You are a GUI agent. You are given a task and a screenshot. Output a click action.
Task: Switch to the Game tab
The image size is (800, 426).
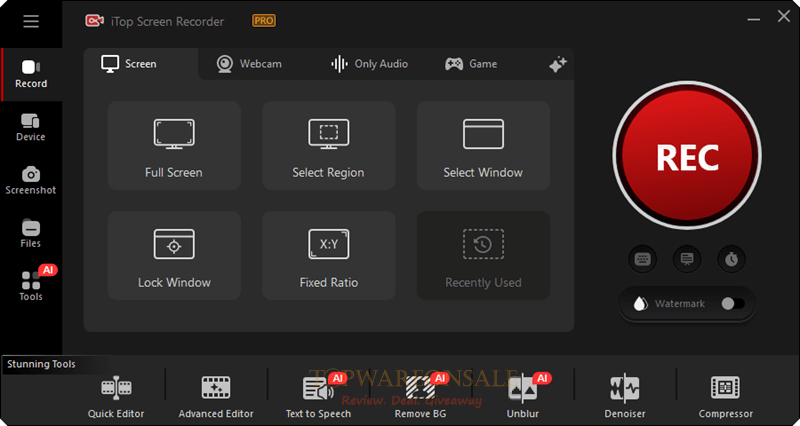[x=471, y=64]
